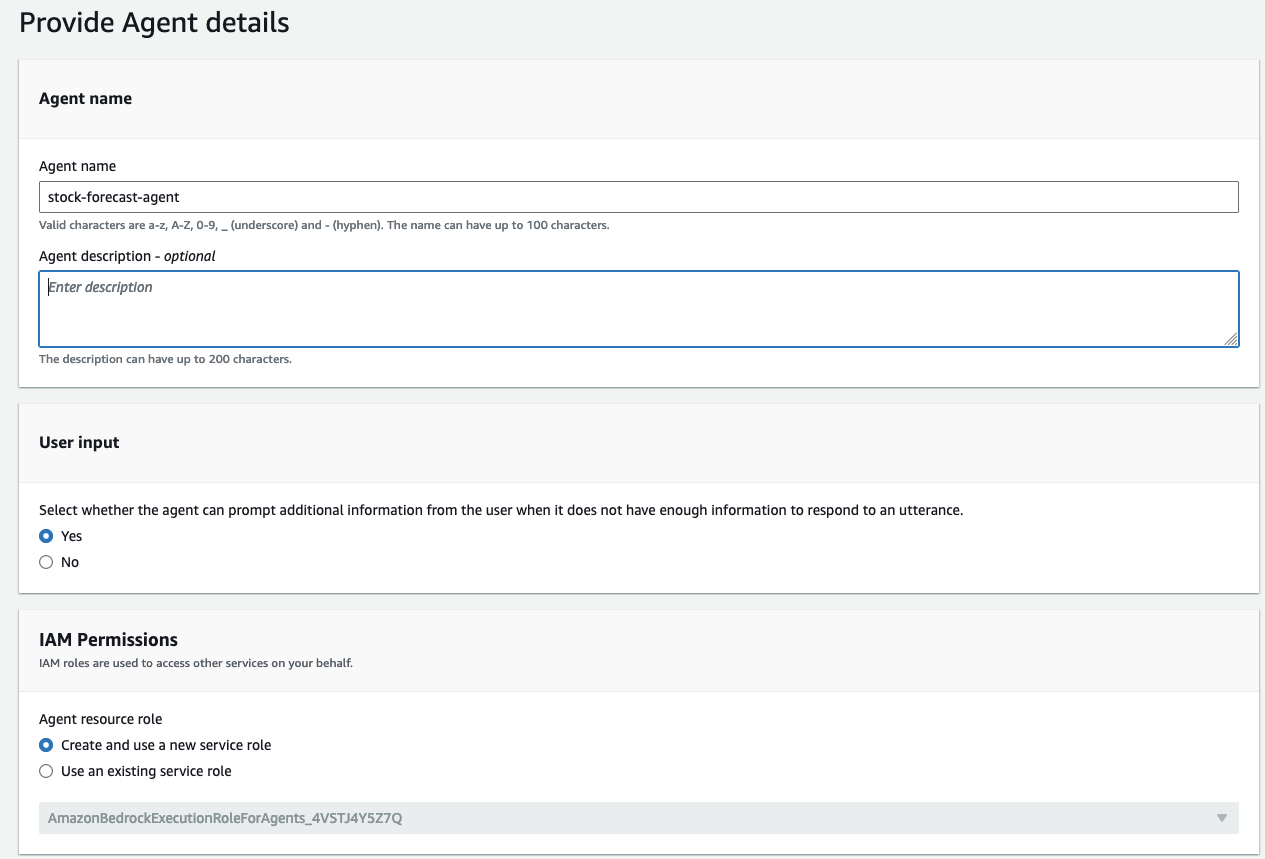
Task: Click the Enter description placeholder text
Action: click(x=100, y=286)
